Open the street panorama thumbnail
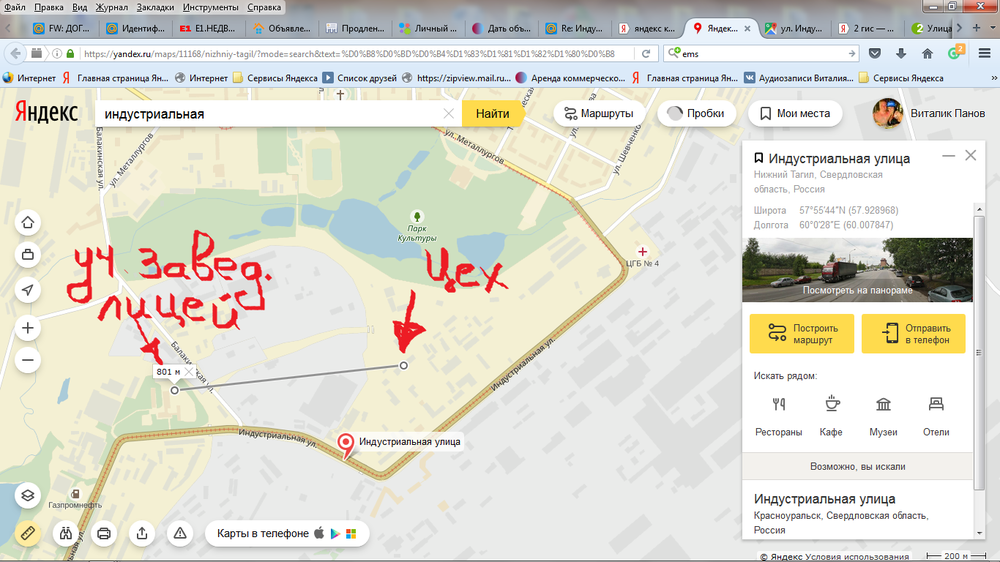The width and height of the screenshot is (1000, 562). 857,270
